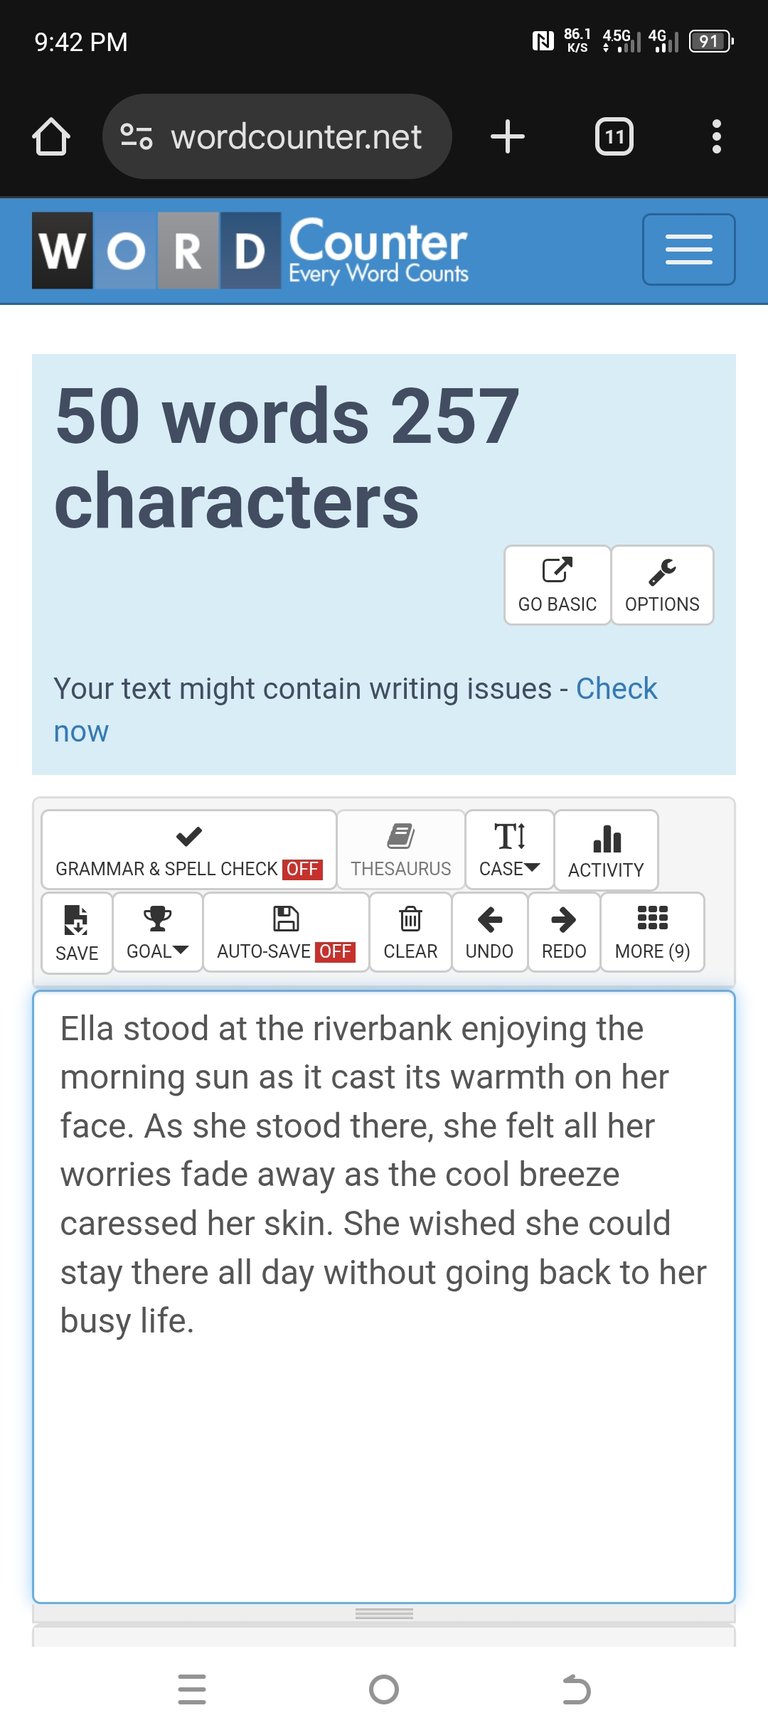Open the browser tab switcher showing 11
The image size is (768, 1732).
pyautogui.click(x=614, y=137)
